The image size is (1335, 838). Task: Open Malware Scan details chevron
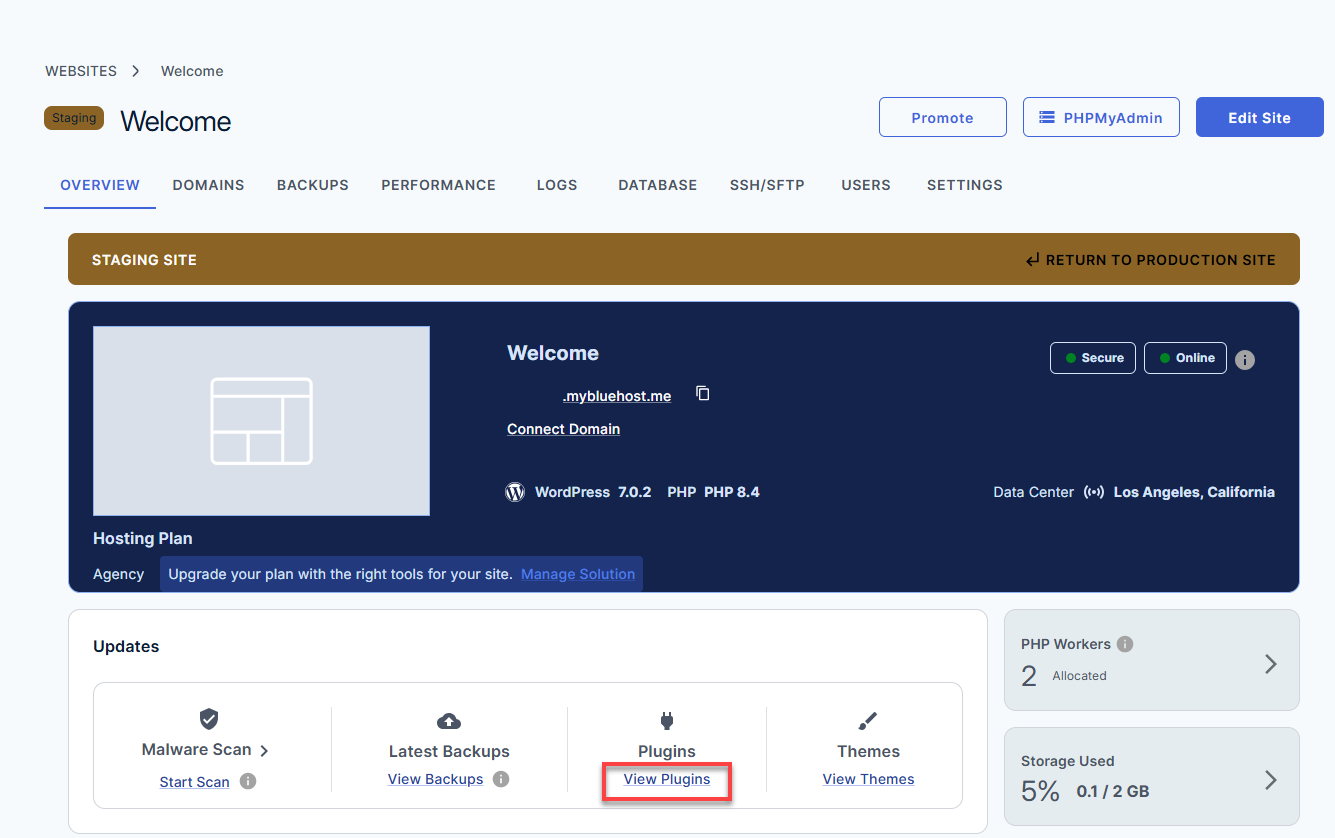(x=264, y=750)
